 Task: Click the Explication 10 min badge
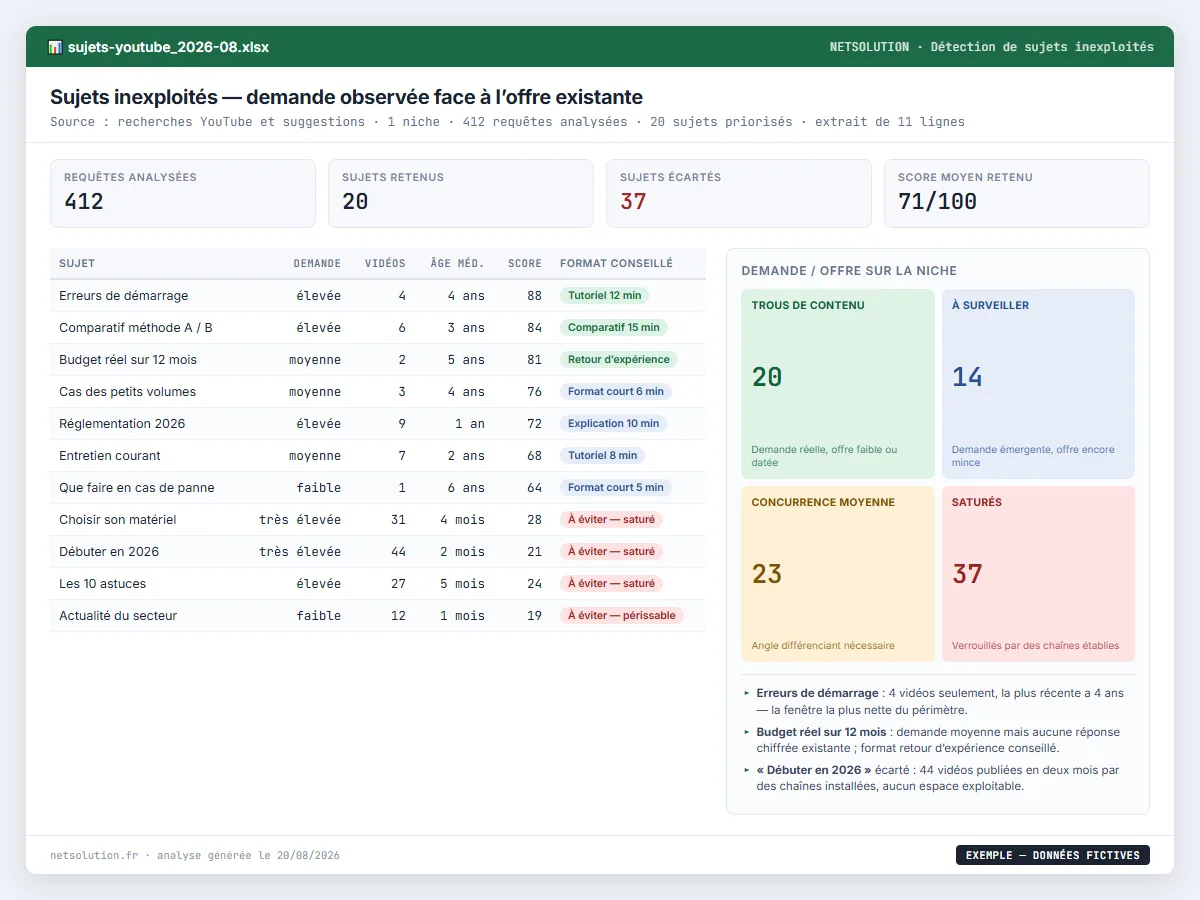pyautogui.click(x=614, y=424)
